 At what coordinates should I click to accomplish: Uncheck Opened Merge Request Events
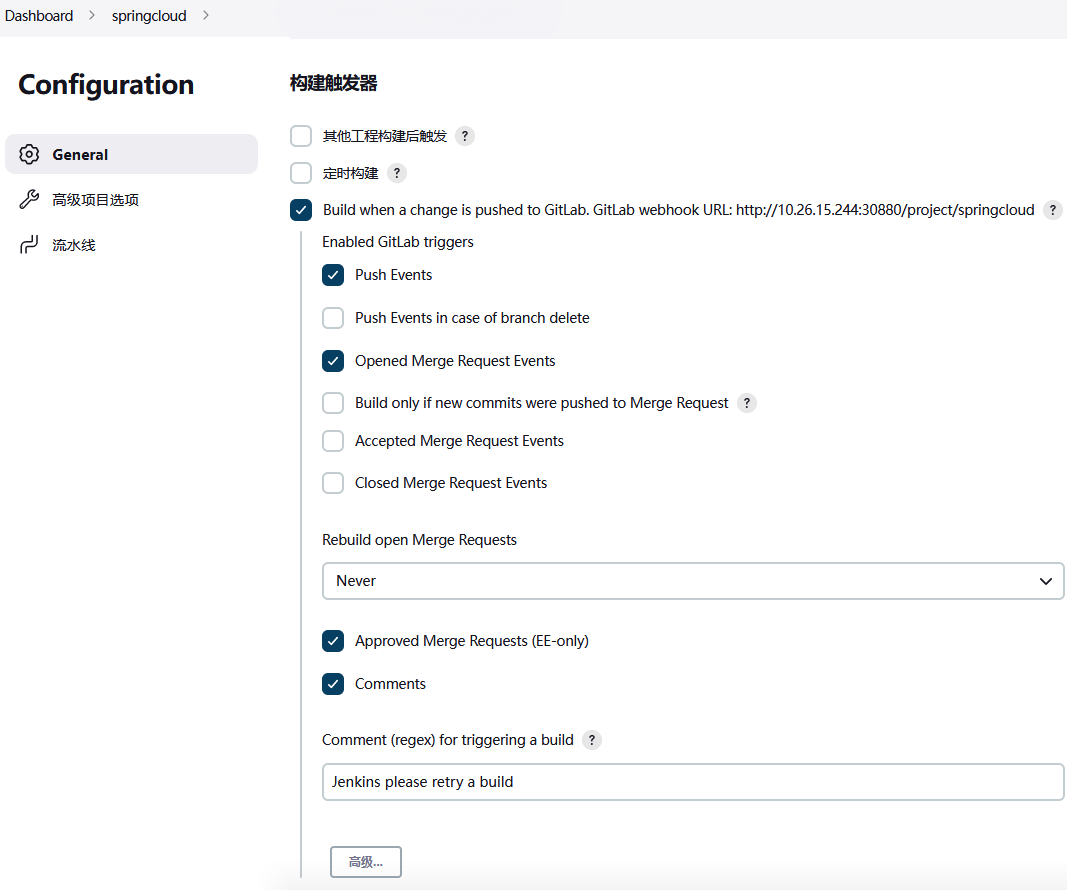coord(333,361)
